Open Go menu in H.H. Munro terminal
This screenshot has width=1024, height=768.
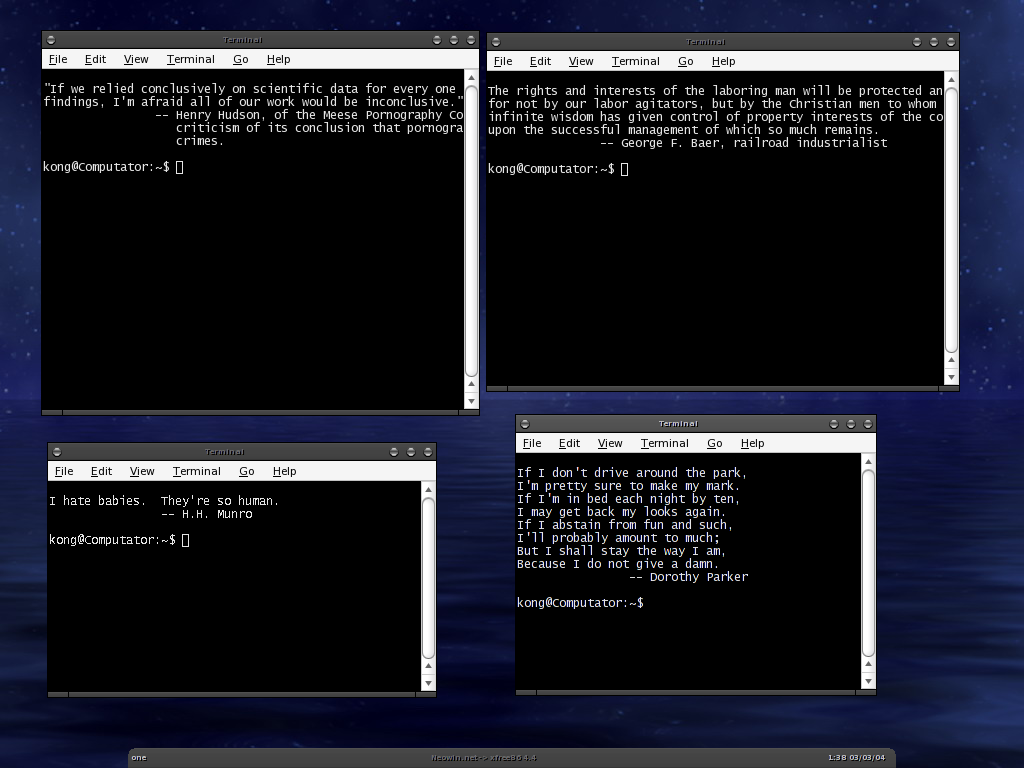[x=247, y=472]
